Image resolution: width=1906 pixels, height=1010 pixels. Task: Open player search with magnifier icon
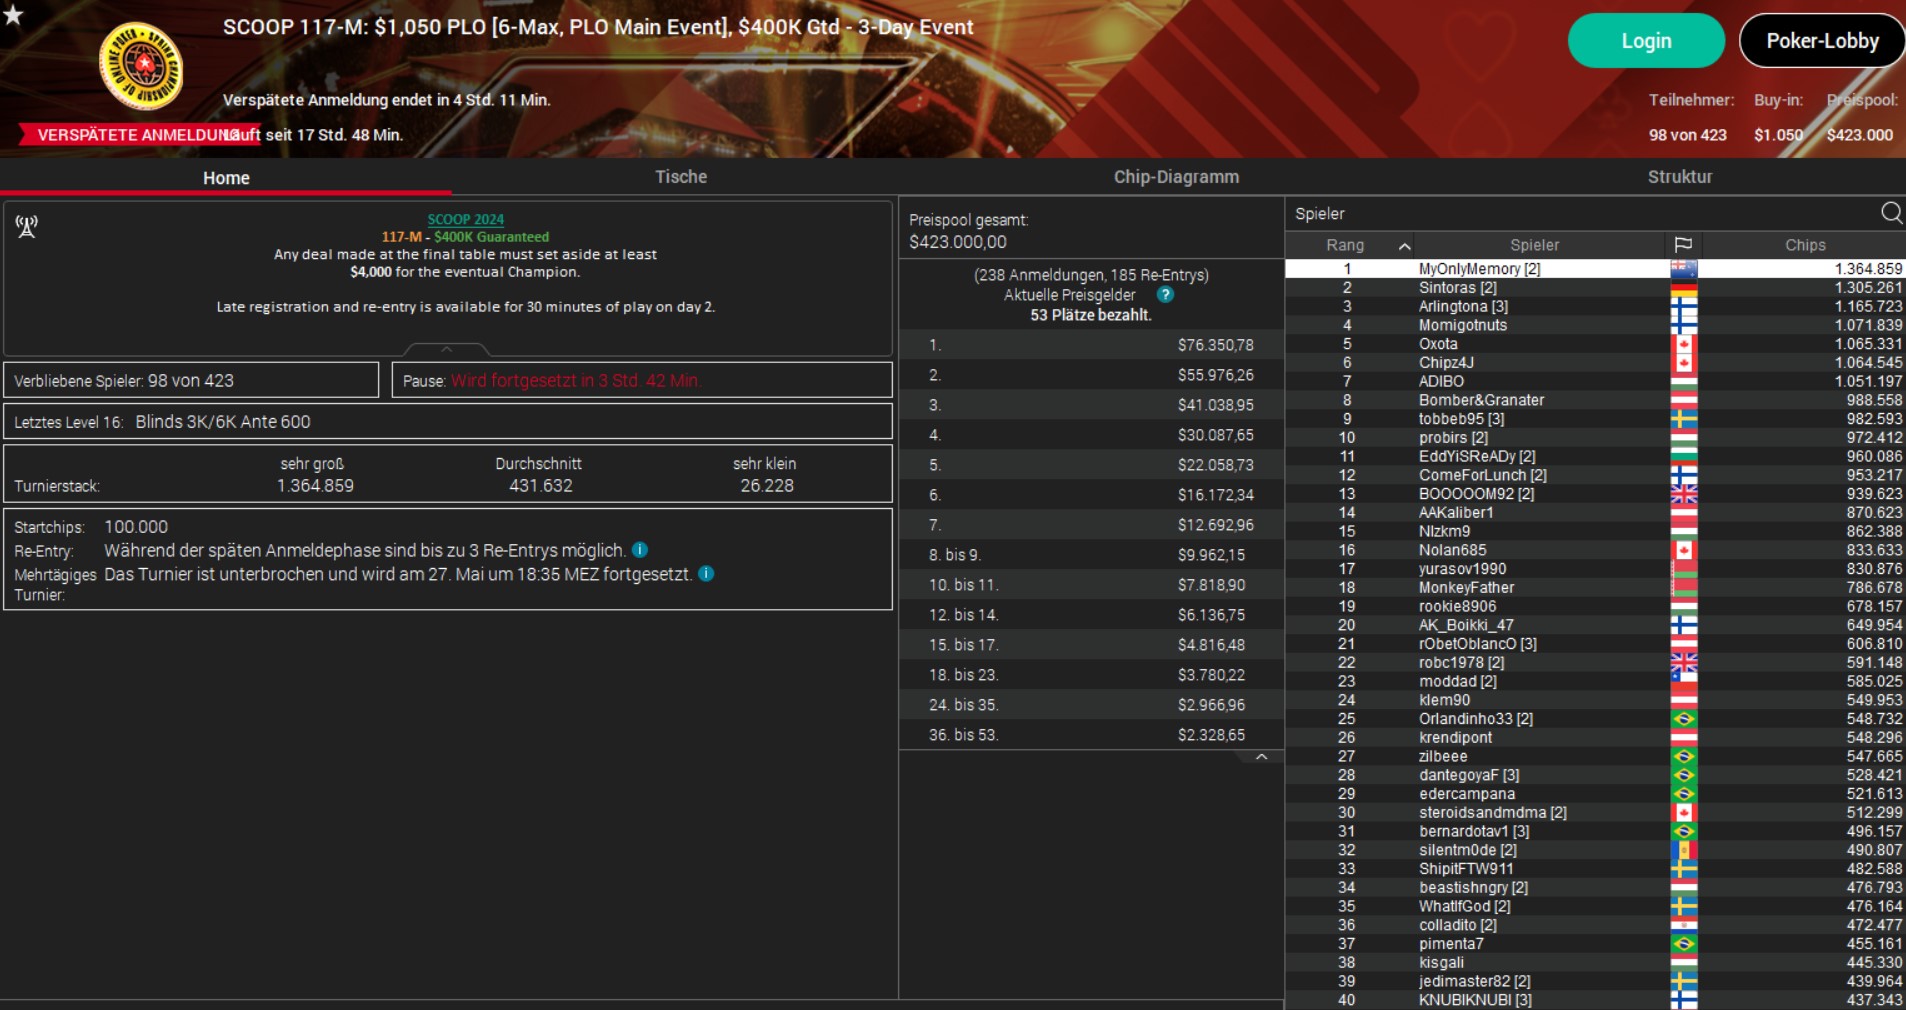(x=1891, y=213)
